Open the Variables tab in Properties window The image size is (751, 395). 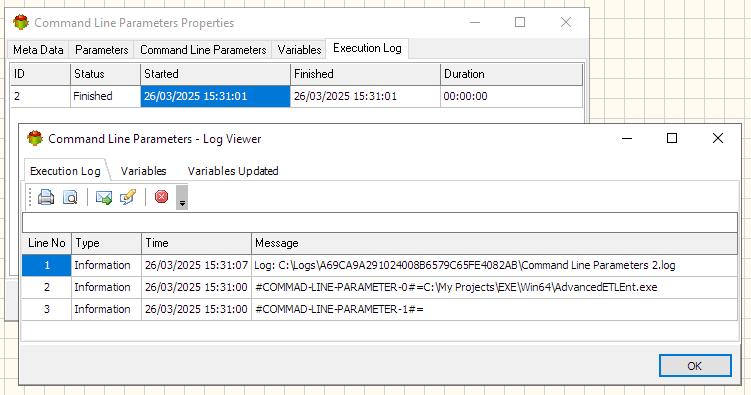coord(299,50)
